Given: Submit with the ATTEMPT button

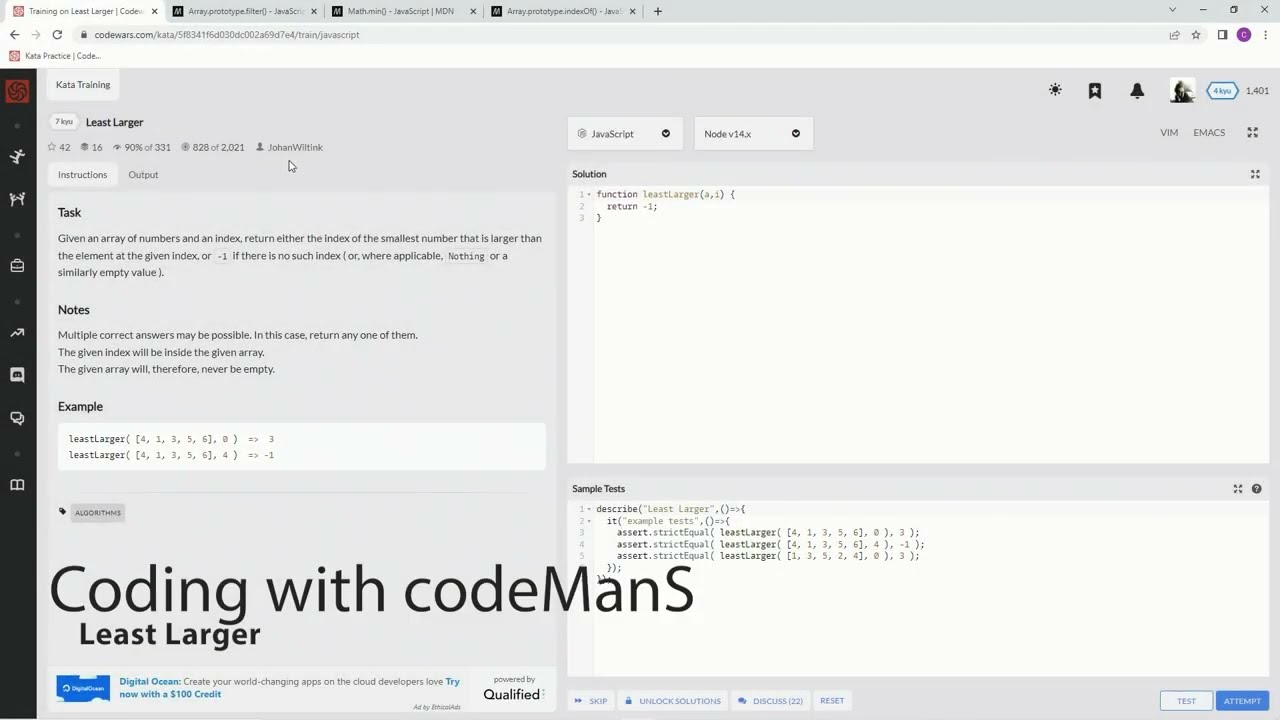Looking at the screenshot, I should [1242, 701].
